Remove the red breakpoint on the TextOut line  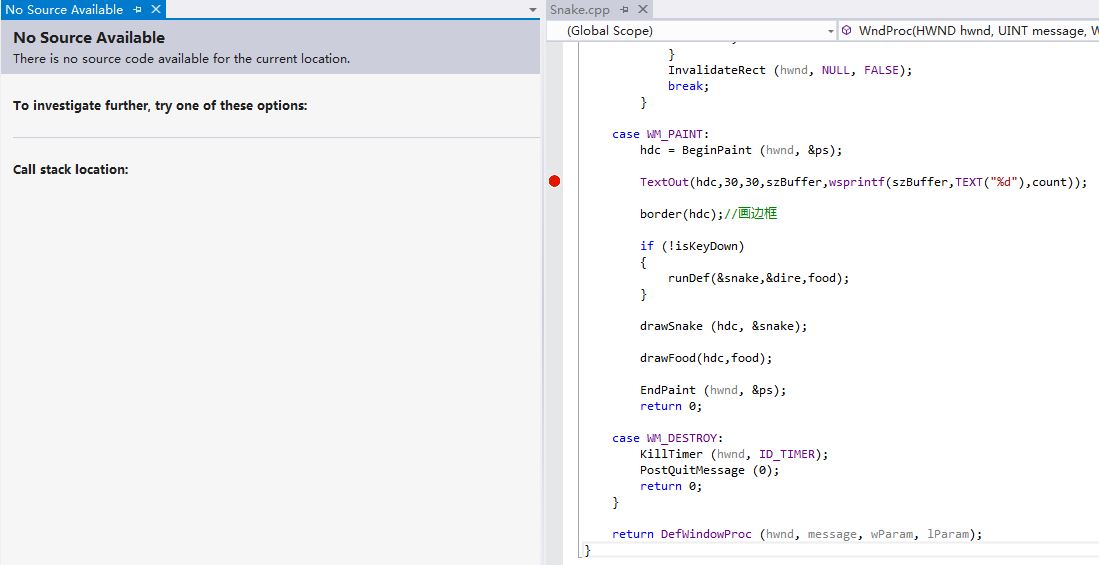(x=554, y=181)
